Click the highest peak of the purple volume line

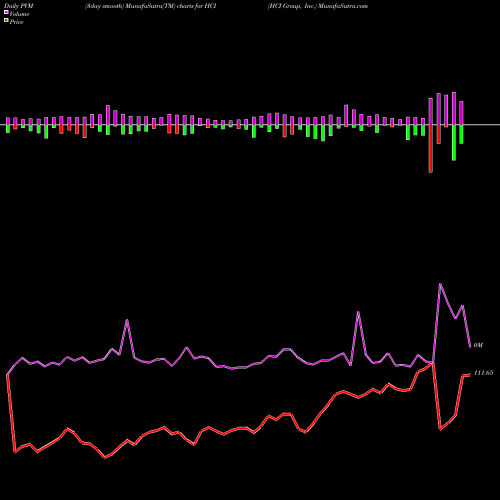click(x=440, y=284)
